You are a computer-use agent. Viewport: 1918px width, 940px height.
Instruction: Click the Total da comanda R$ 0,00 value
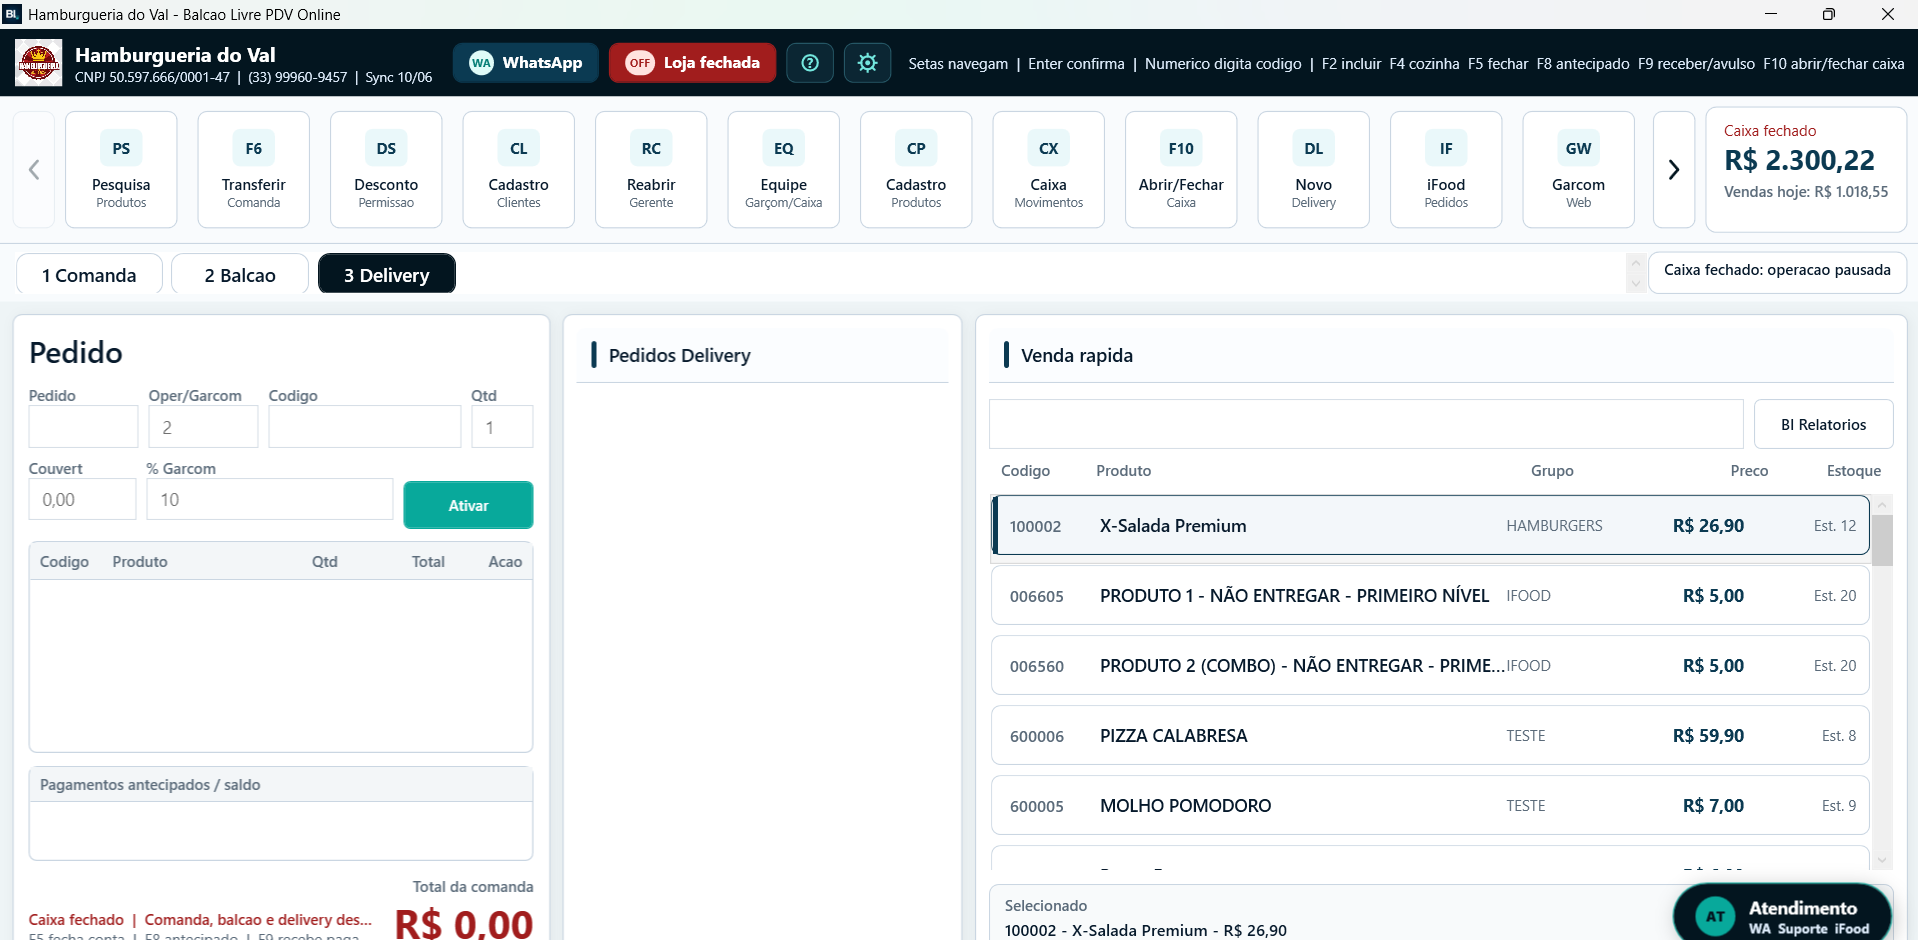click(464, 923)
